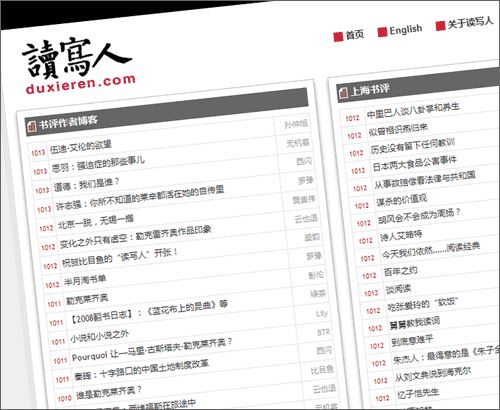
Task: Open the 上海书评 article about 张爱玲的"软饭"
Action: (x=423, y=303)
